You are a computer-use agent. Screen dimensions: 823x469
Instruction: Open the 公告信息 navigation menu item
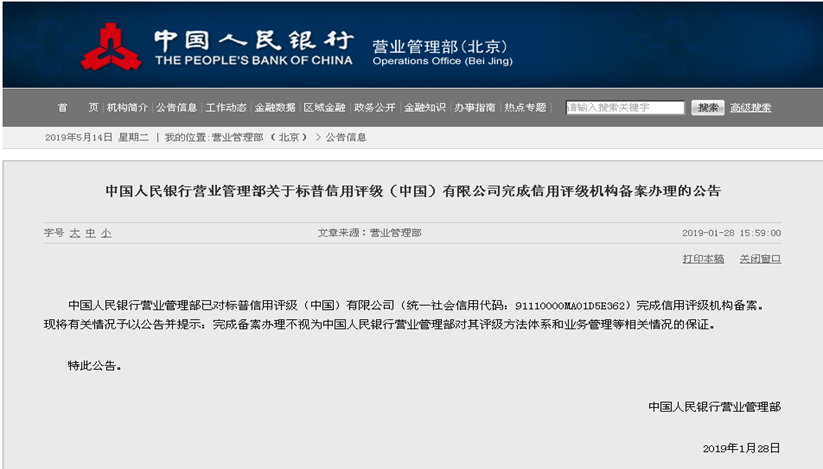(x=176, y=108)
